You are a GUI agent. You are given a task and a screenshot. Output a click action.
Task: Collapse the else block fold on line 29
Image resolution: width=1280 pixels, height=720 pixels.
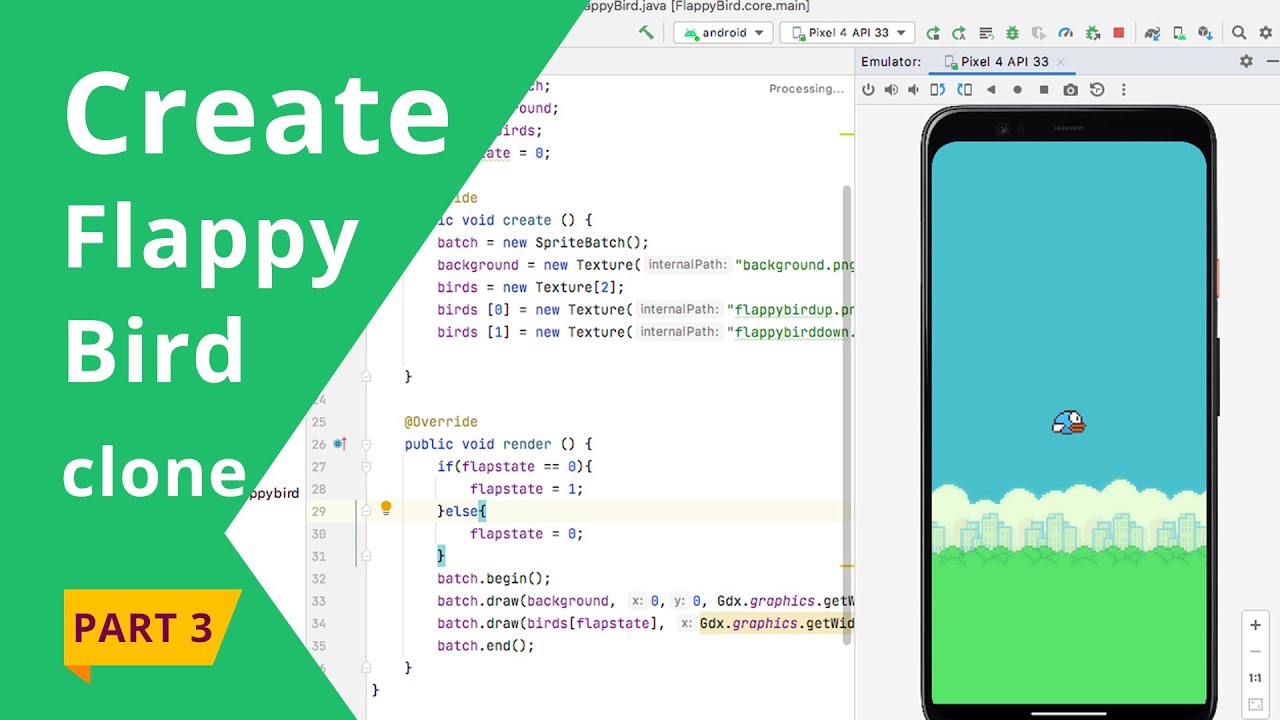click(366, 511)
